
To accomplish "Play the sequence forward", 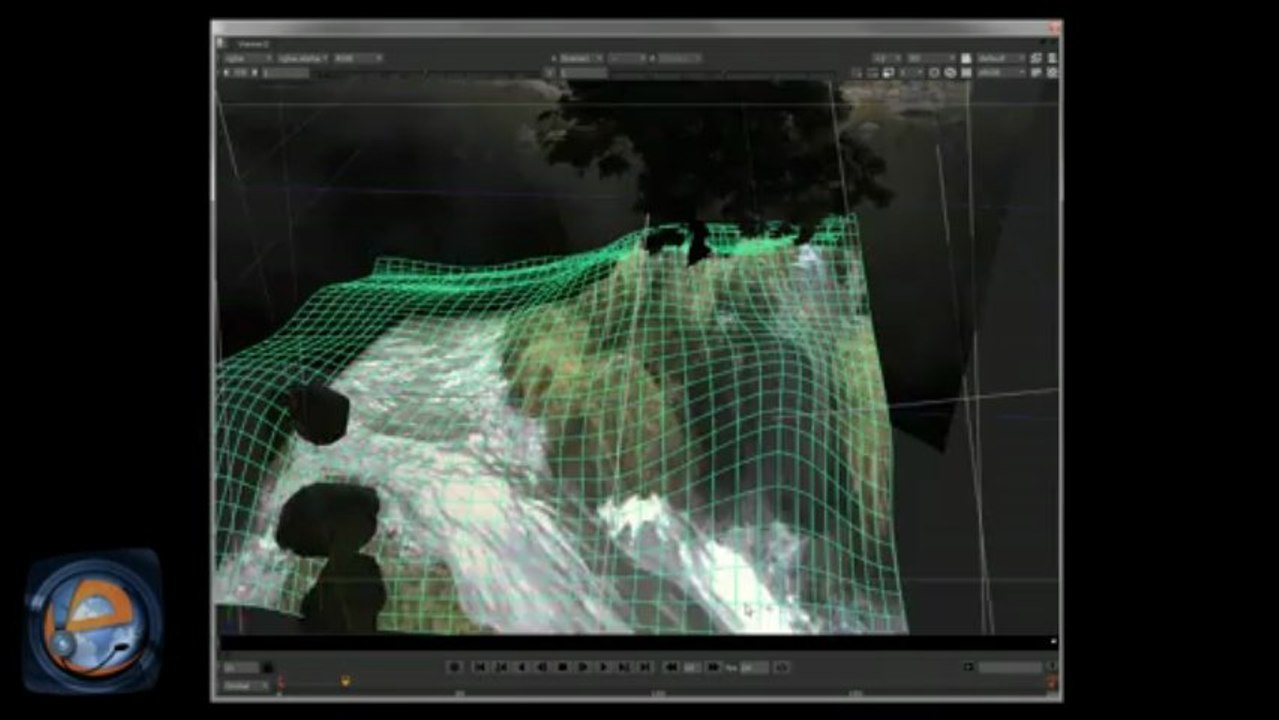I will point(583,667).
